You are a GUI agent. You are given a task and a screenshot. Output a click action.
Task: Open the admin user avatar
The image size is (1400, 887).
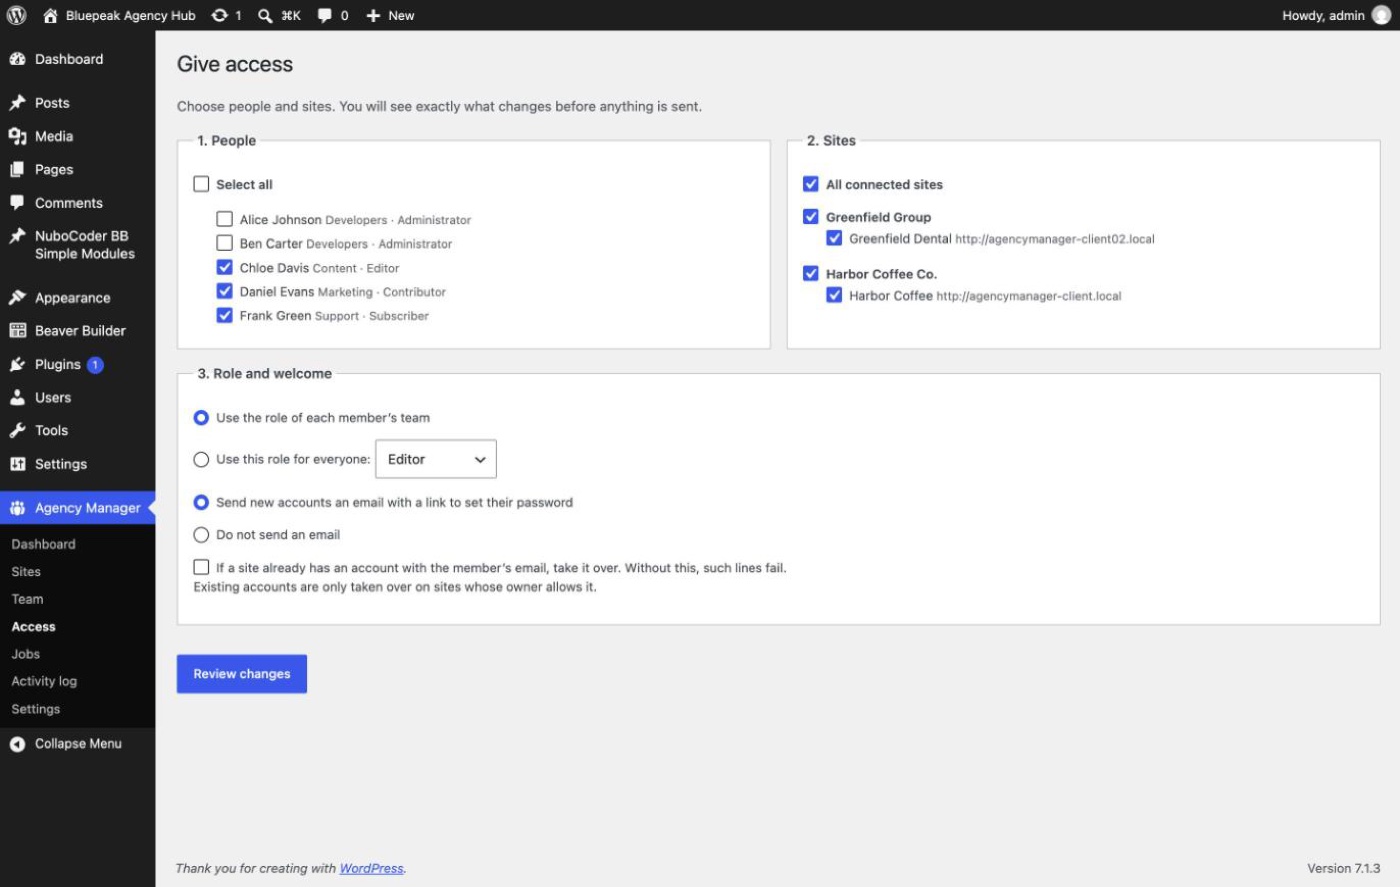pos(1381,15)
